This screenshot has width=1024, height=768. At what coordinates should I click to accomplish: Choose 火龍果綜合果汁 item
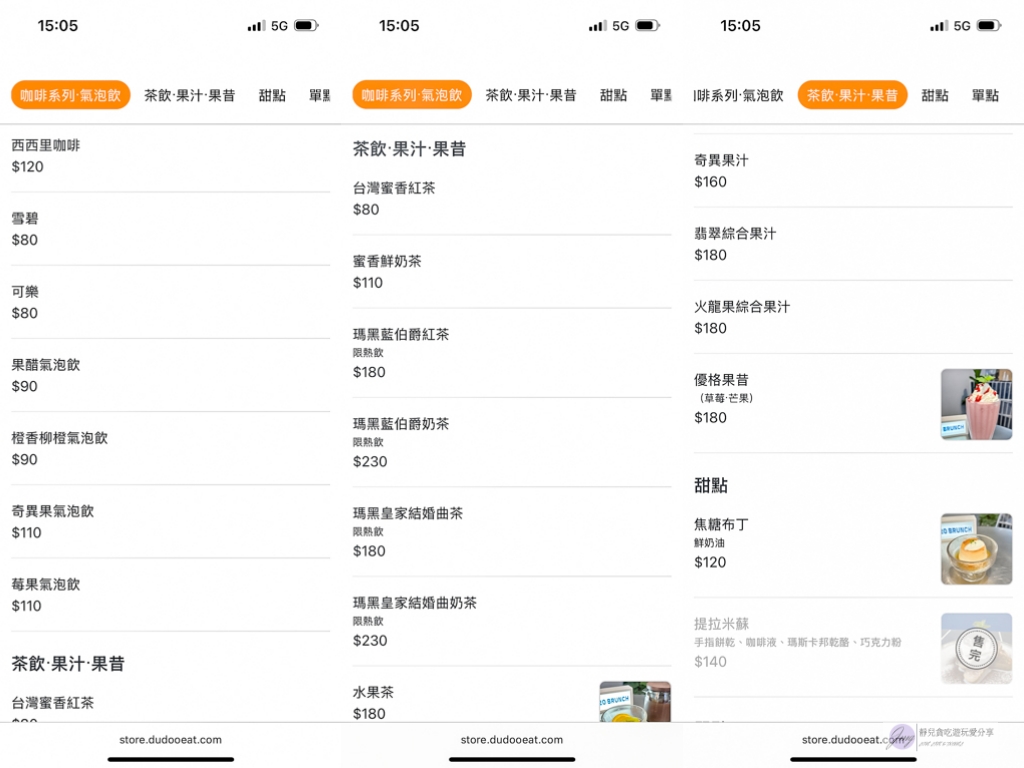coord(853,317)
